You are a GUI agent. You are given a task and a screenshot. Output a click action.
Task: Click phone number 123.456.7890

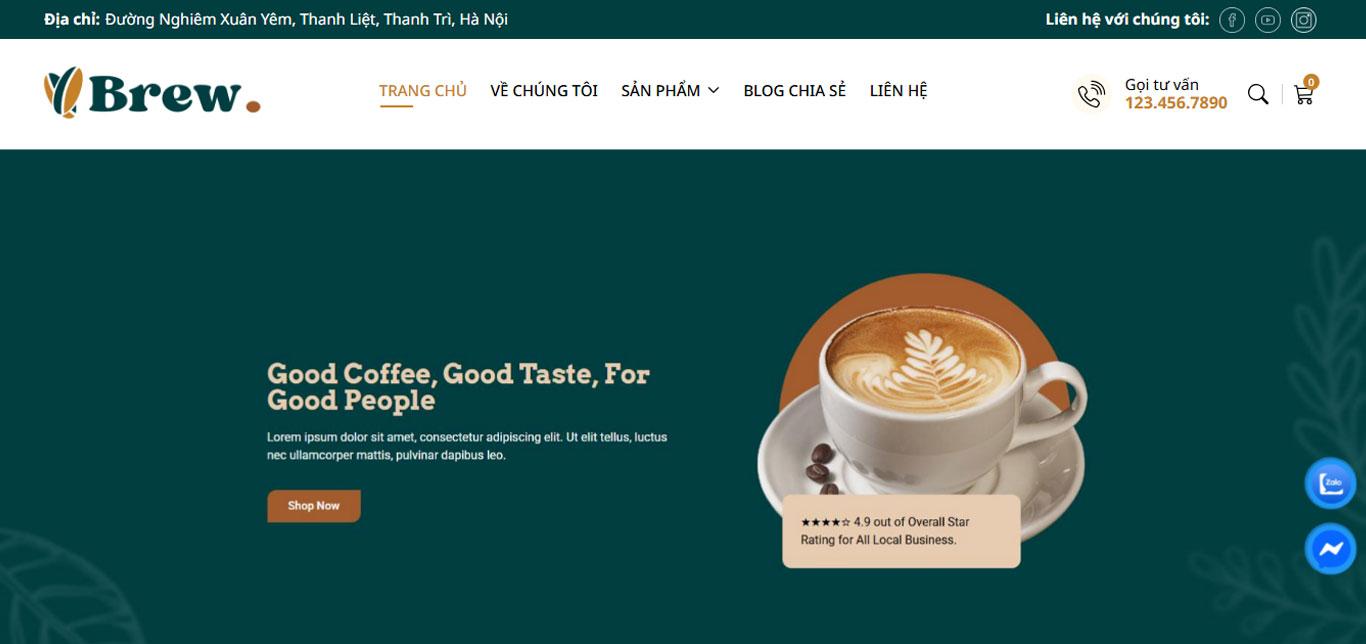click(1176, 103)
